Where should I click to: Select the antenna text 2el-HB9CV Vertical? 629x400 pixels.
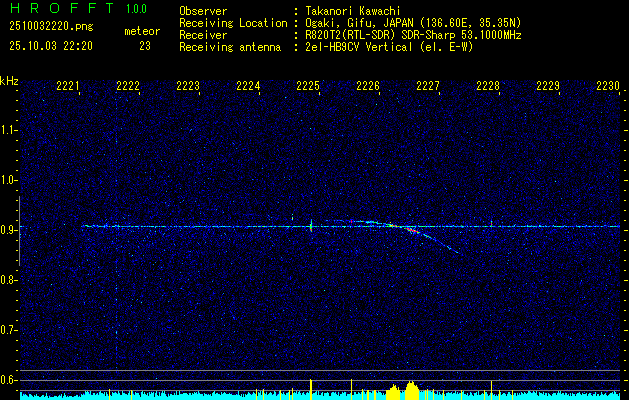pos(359,47)
